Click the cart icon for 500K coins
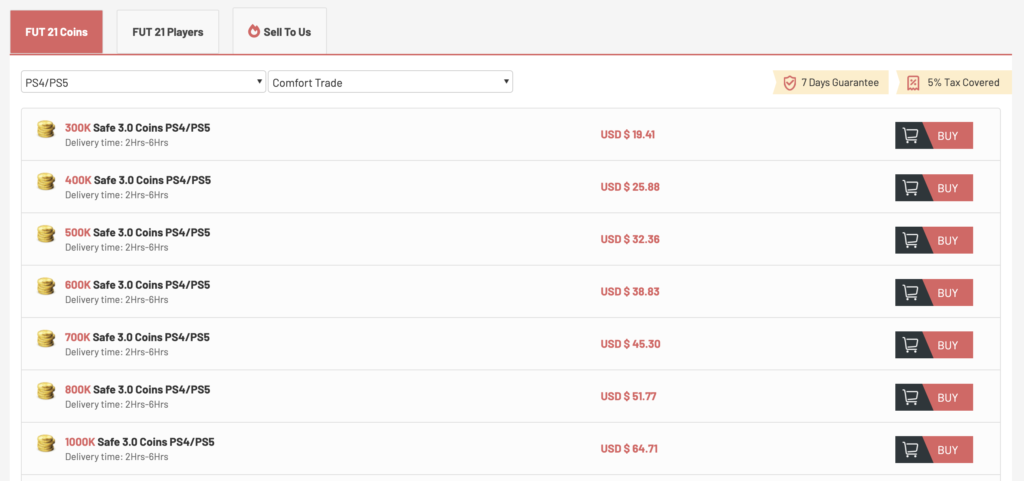 [x=909, y=240]
